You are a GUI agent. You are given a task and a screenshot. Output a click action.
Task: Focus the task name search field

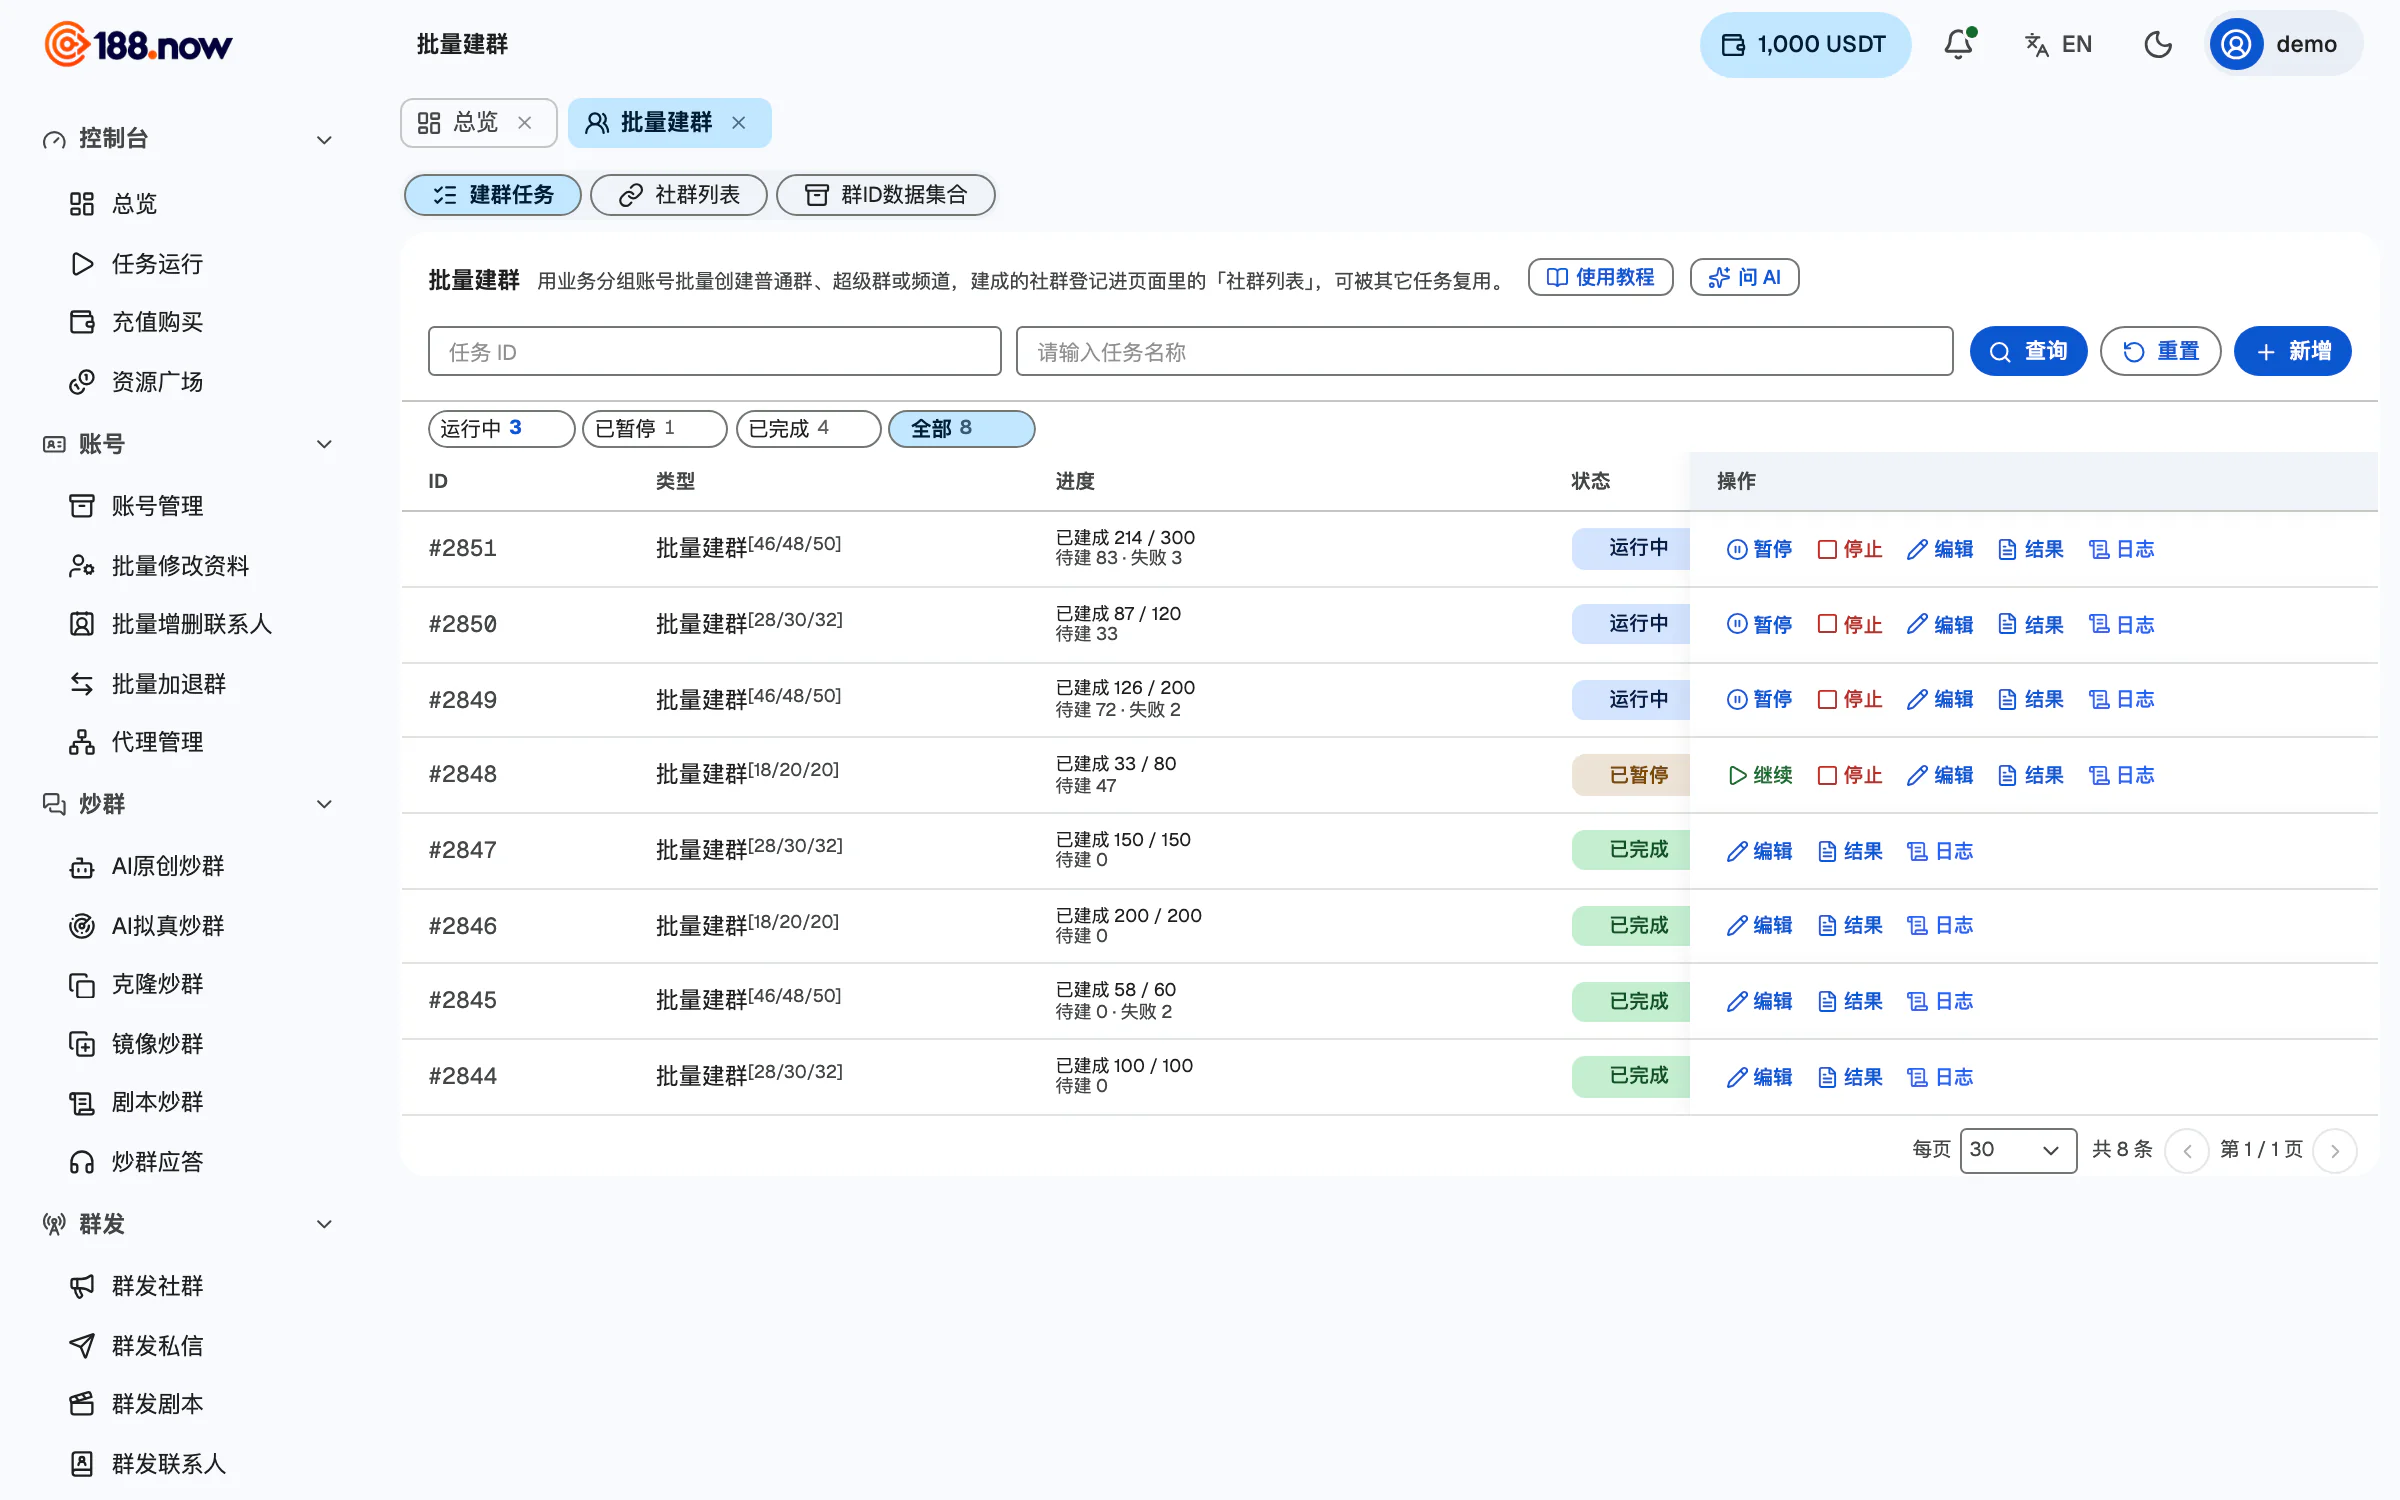tap(1484, 351)
